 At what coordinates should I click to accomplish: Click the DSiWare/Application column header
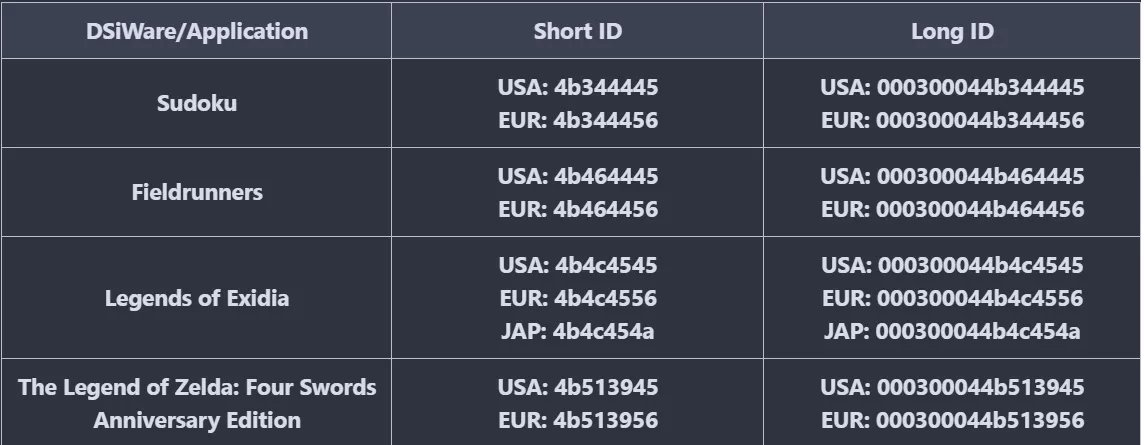(196, 31)
